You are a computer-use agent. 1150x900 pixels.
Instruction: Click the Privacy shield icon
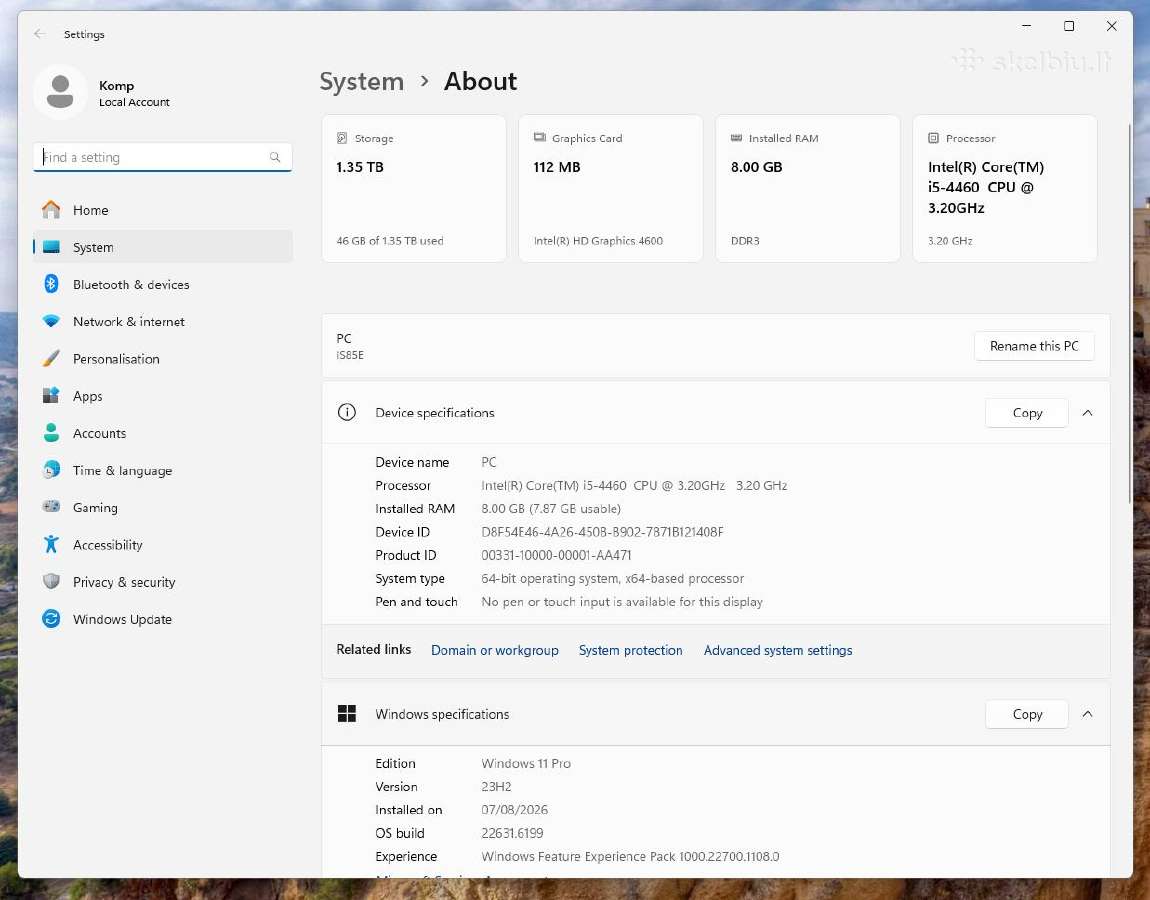pyautogui.click(x=51, y=582)
